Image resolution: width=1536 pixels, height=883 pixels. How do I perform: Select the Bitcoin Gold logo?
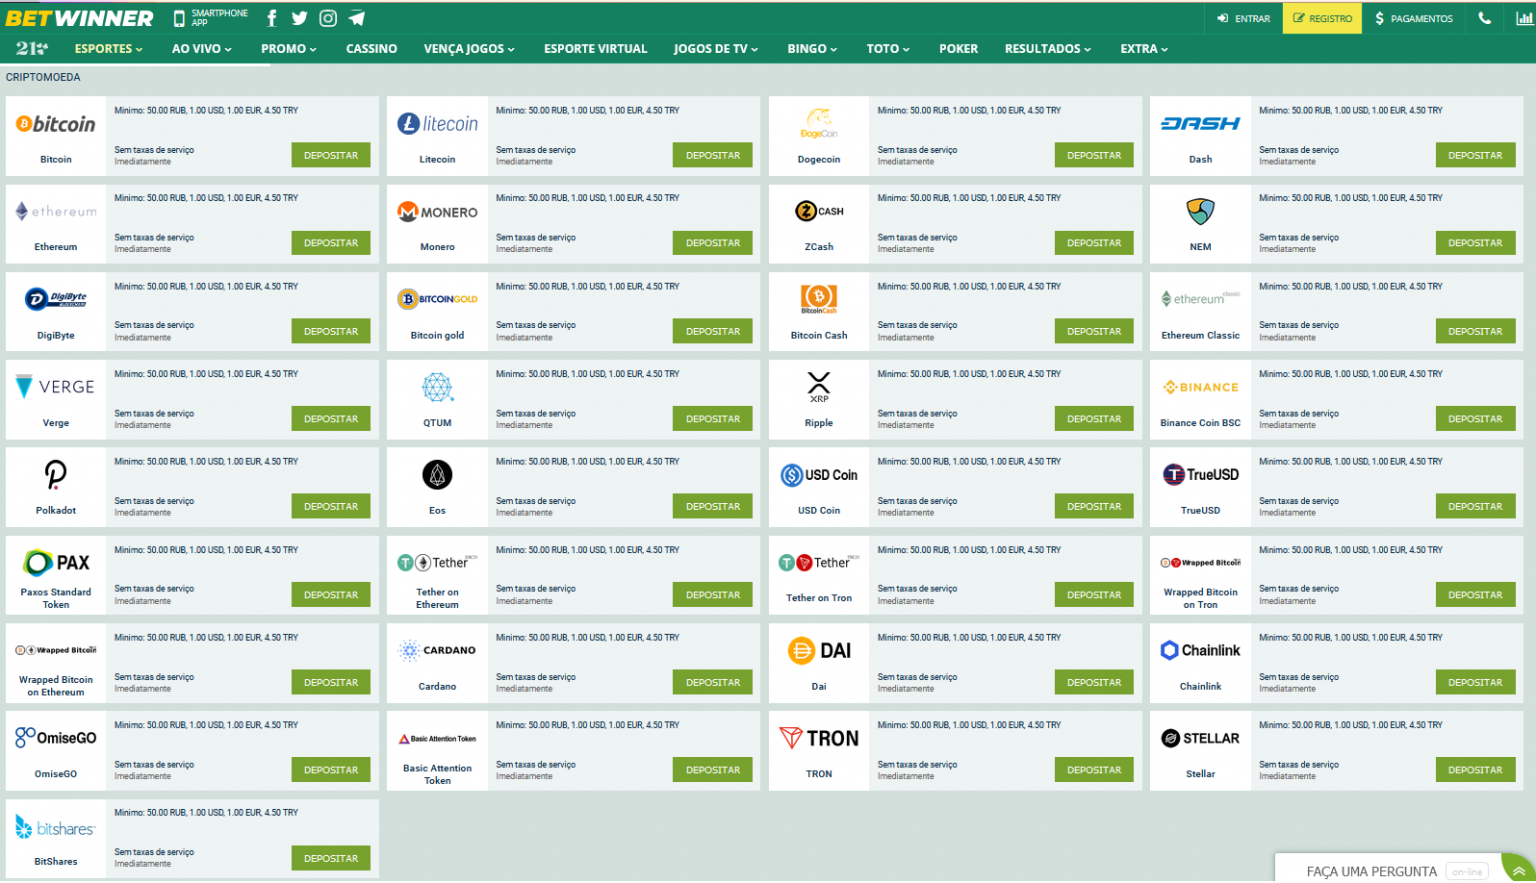[x=437, y=299]
